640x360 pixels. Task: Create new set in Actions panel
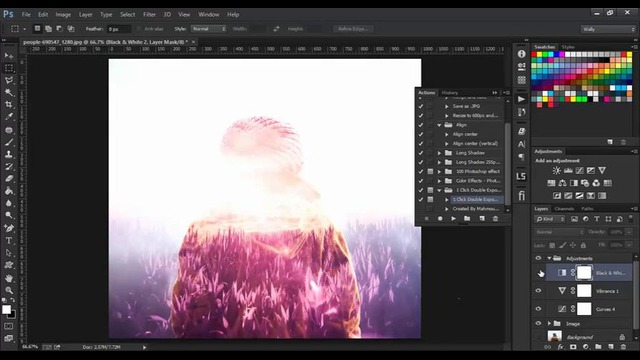(x=467, y=218)
